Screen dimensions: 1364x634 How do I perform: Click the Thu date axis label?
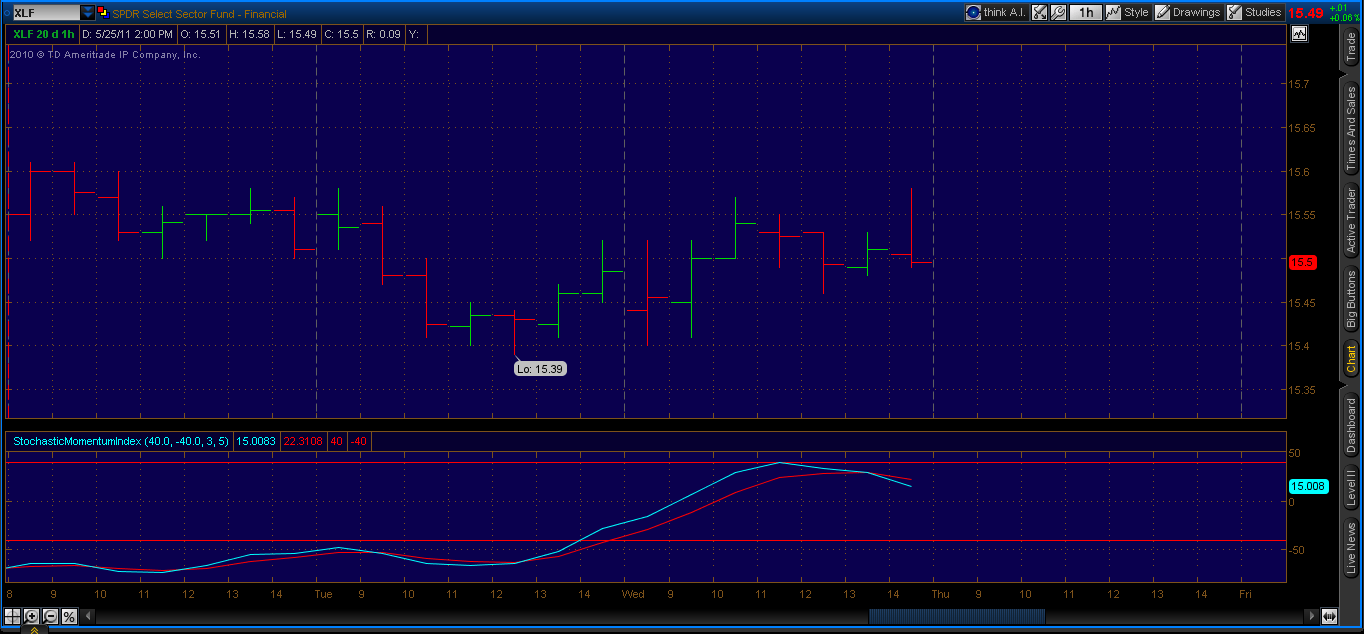click(x=940, y=594)
